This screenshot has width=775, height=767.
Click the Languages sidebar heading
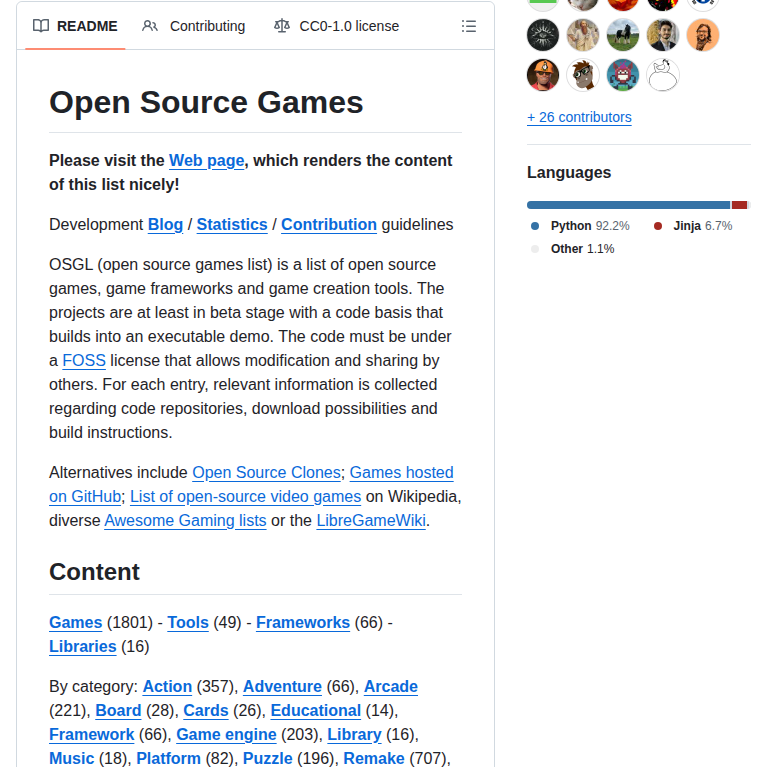click(569, 172)
